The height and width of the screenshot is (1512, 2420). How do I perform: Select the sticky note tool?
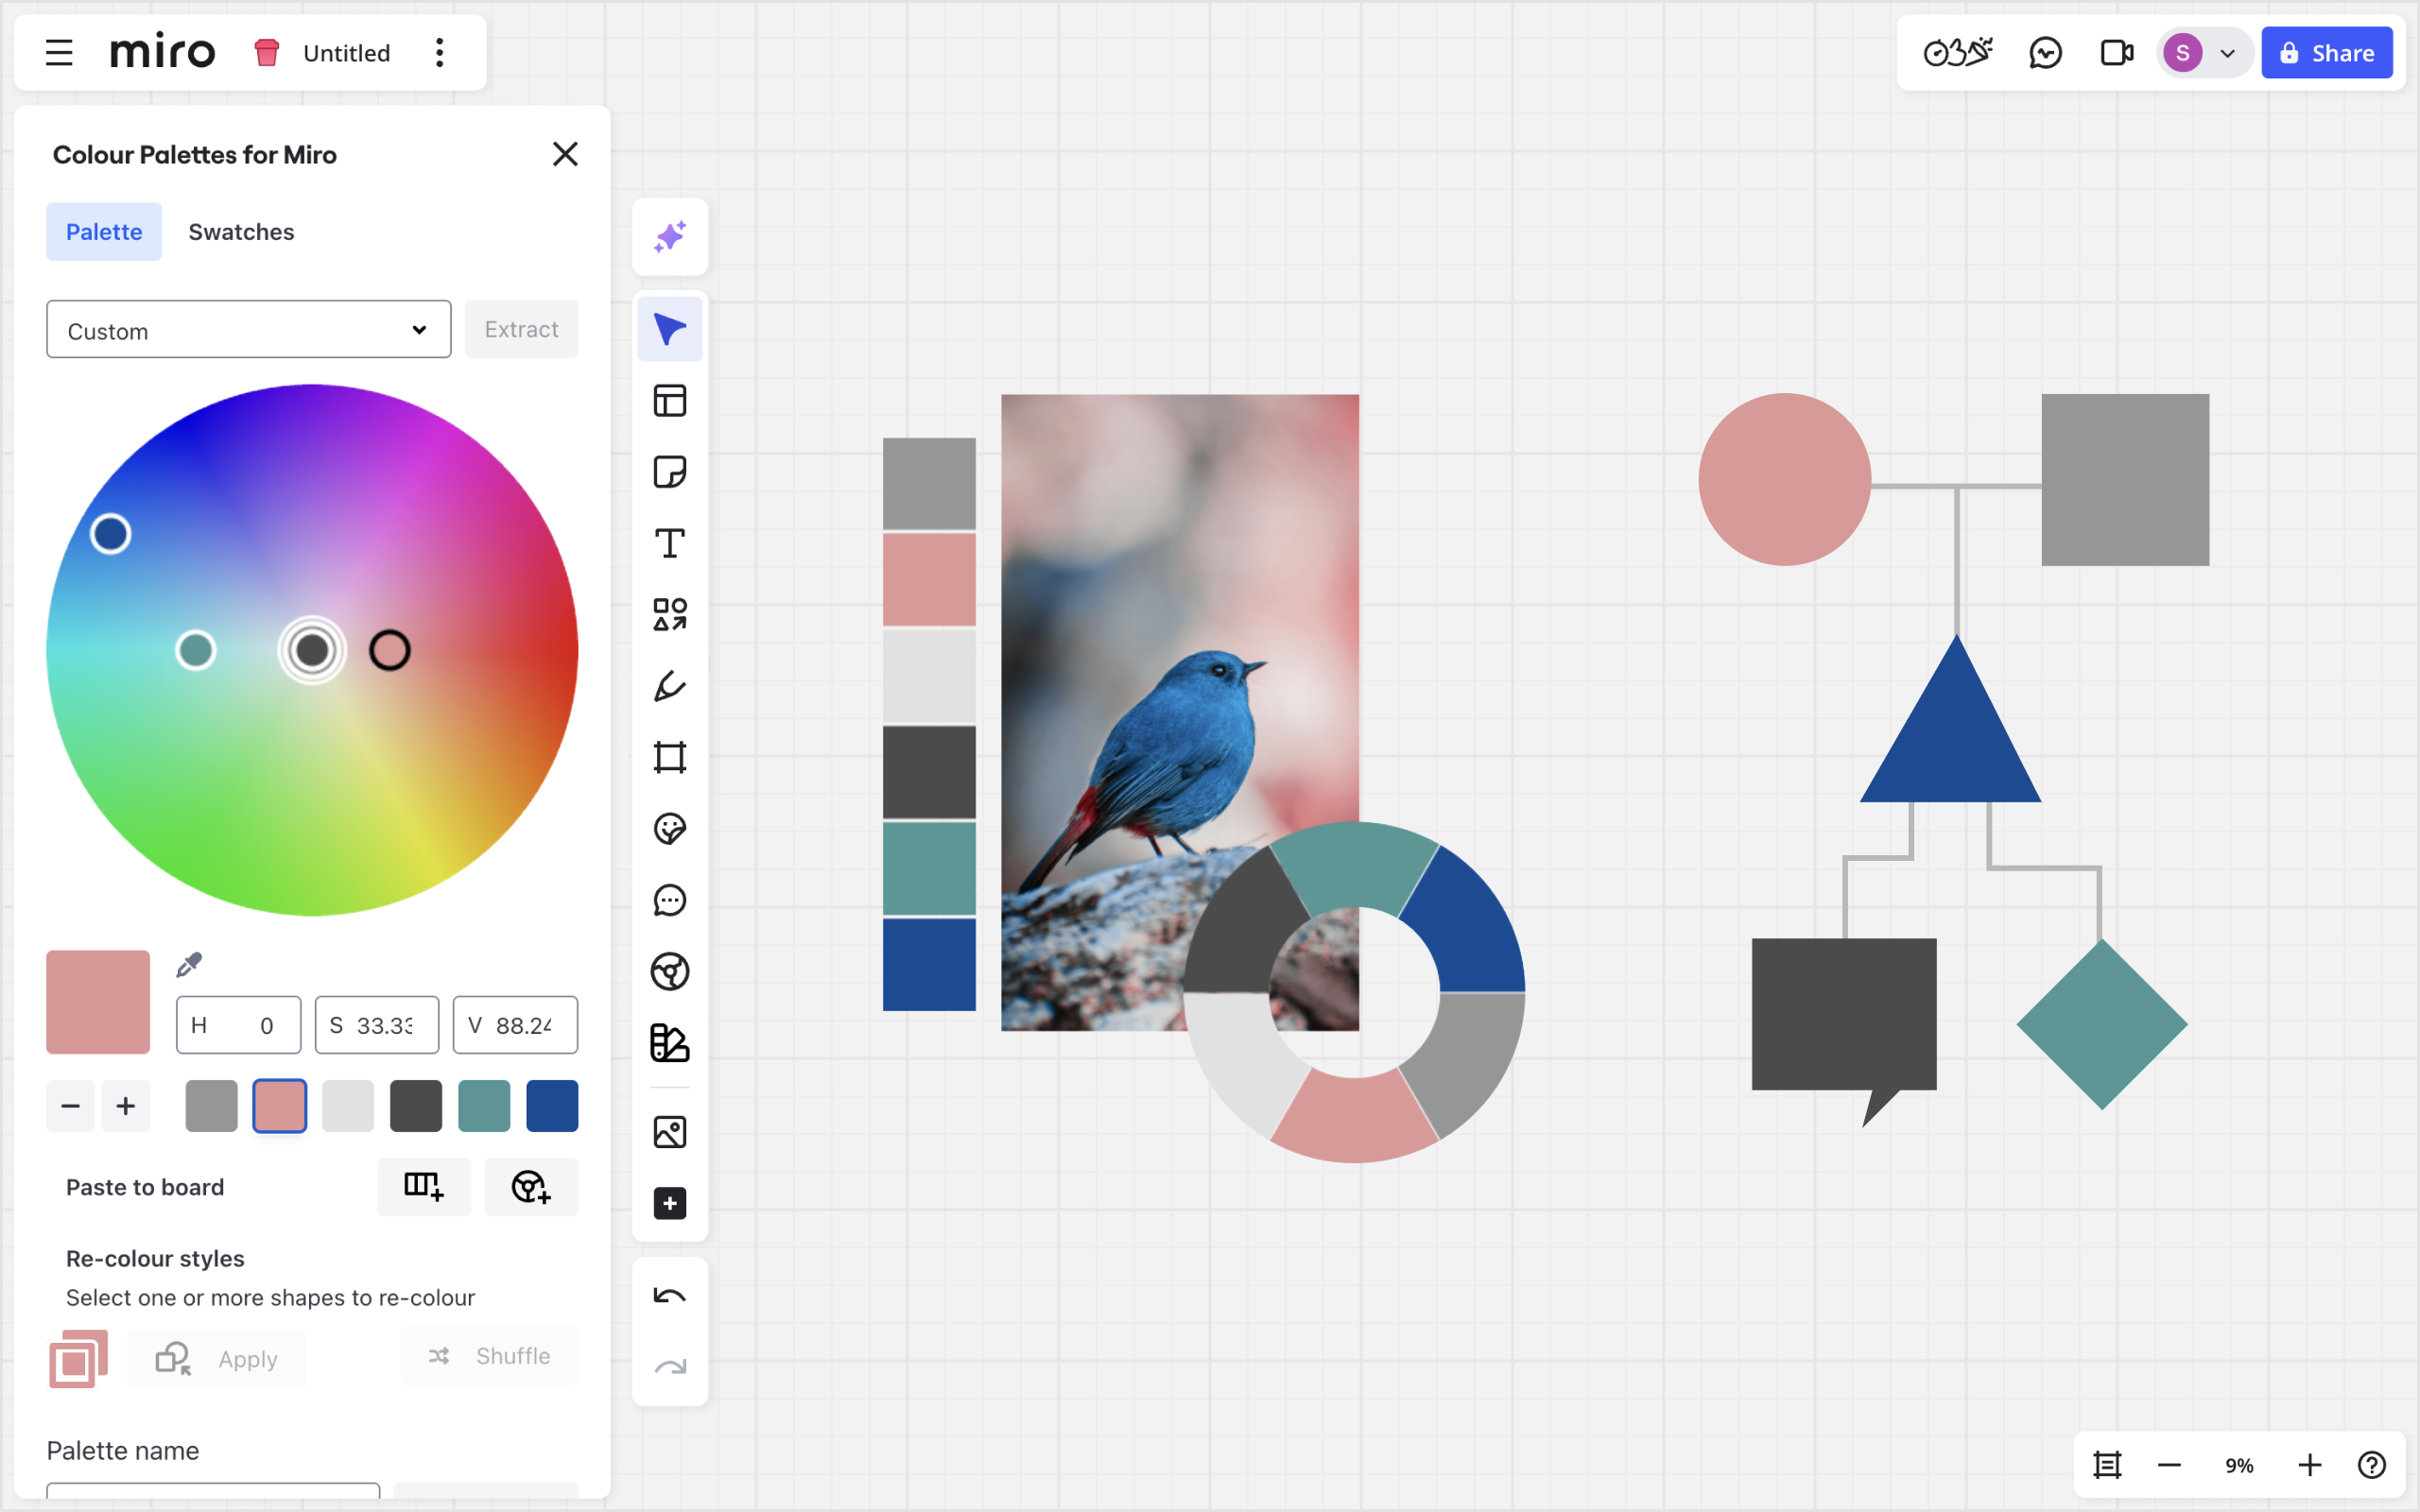click(669, 472)
